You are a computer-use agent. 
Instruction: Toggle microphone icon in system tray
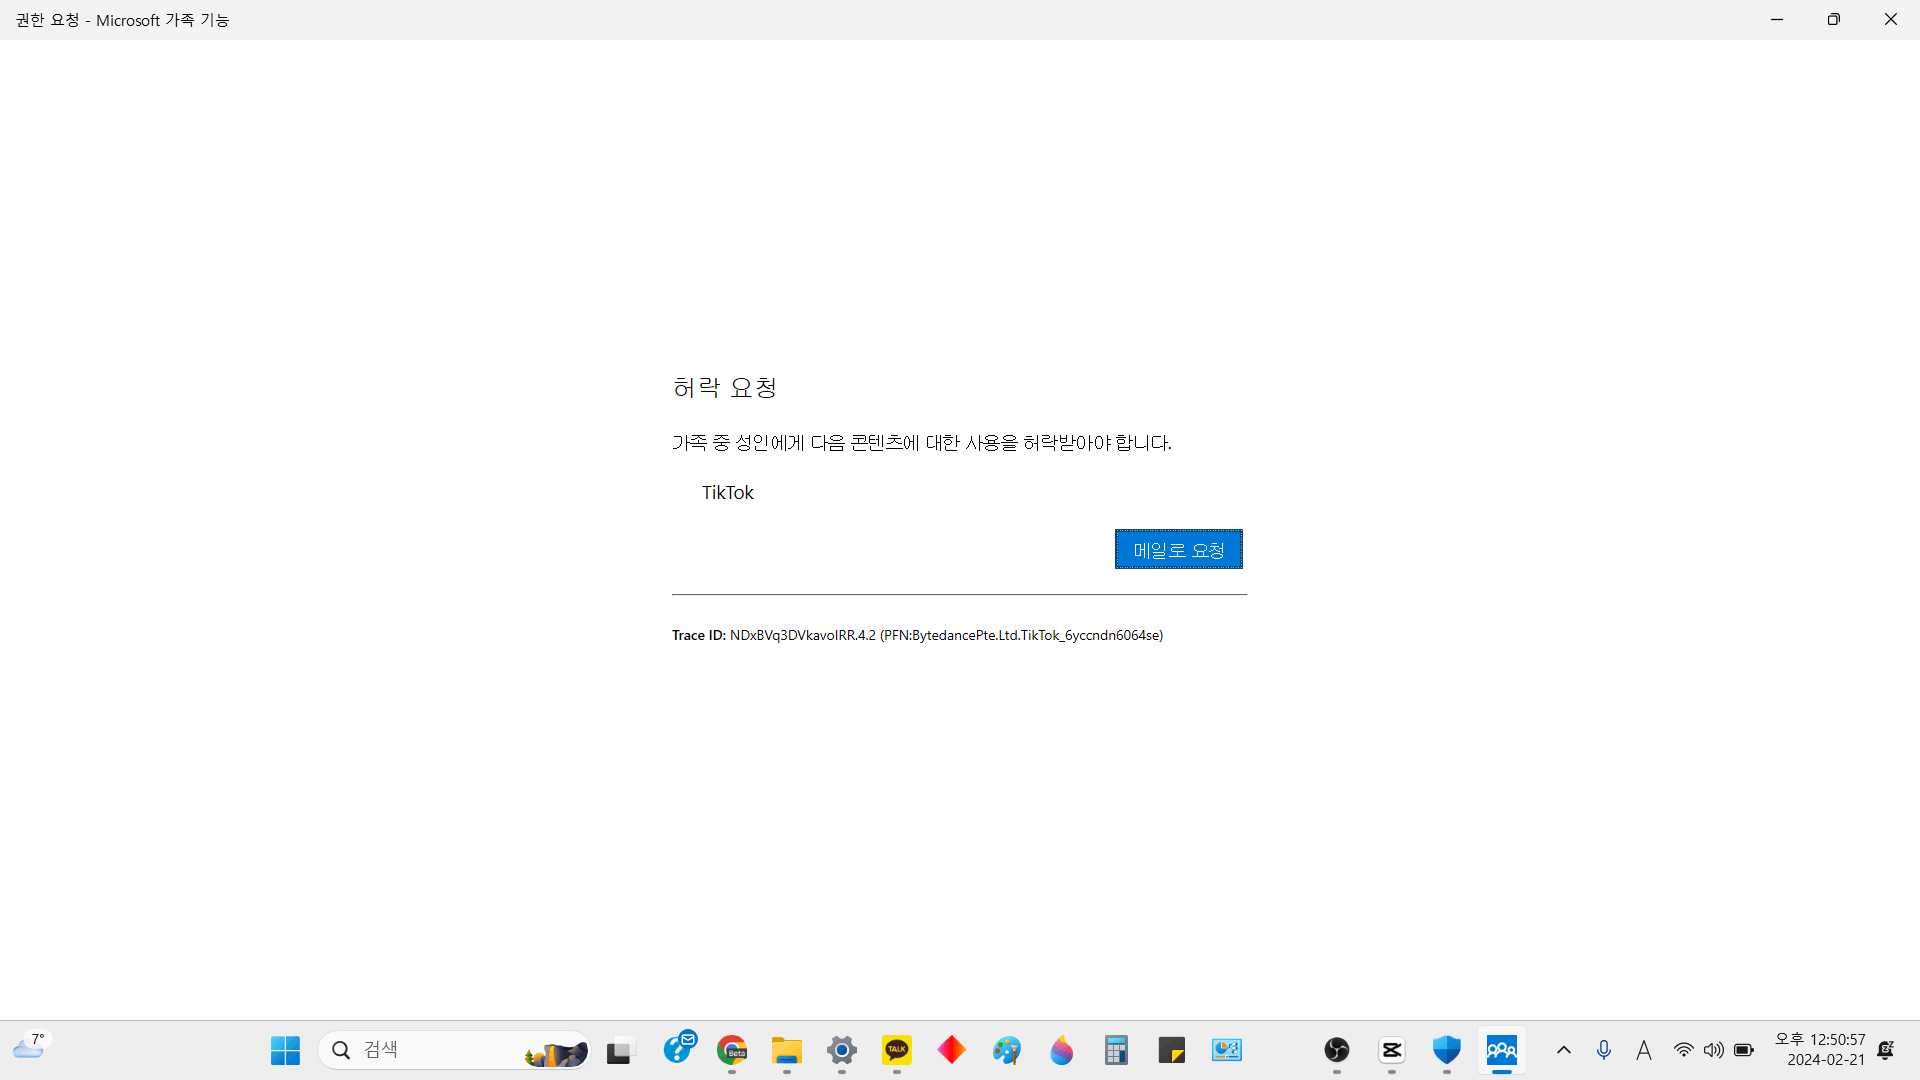(x=1604, y=1050)
